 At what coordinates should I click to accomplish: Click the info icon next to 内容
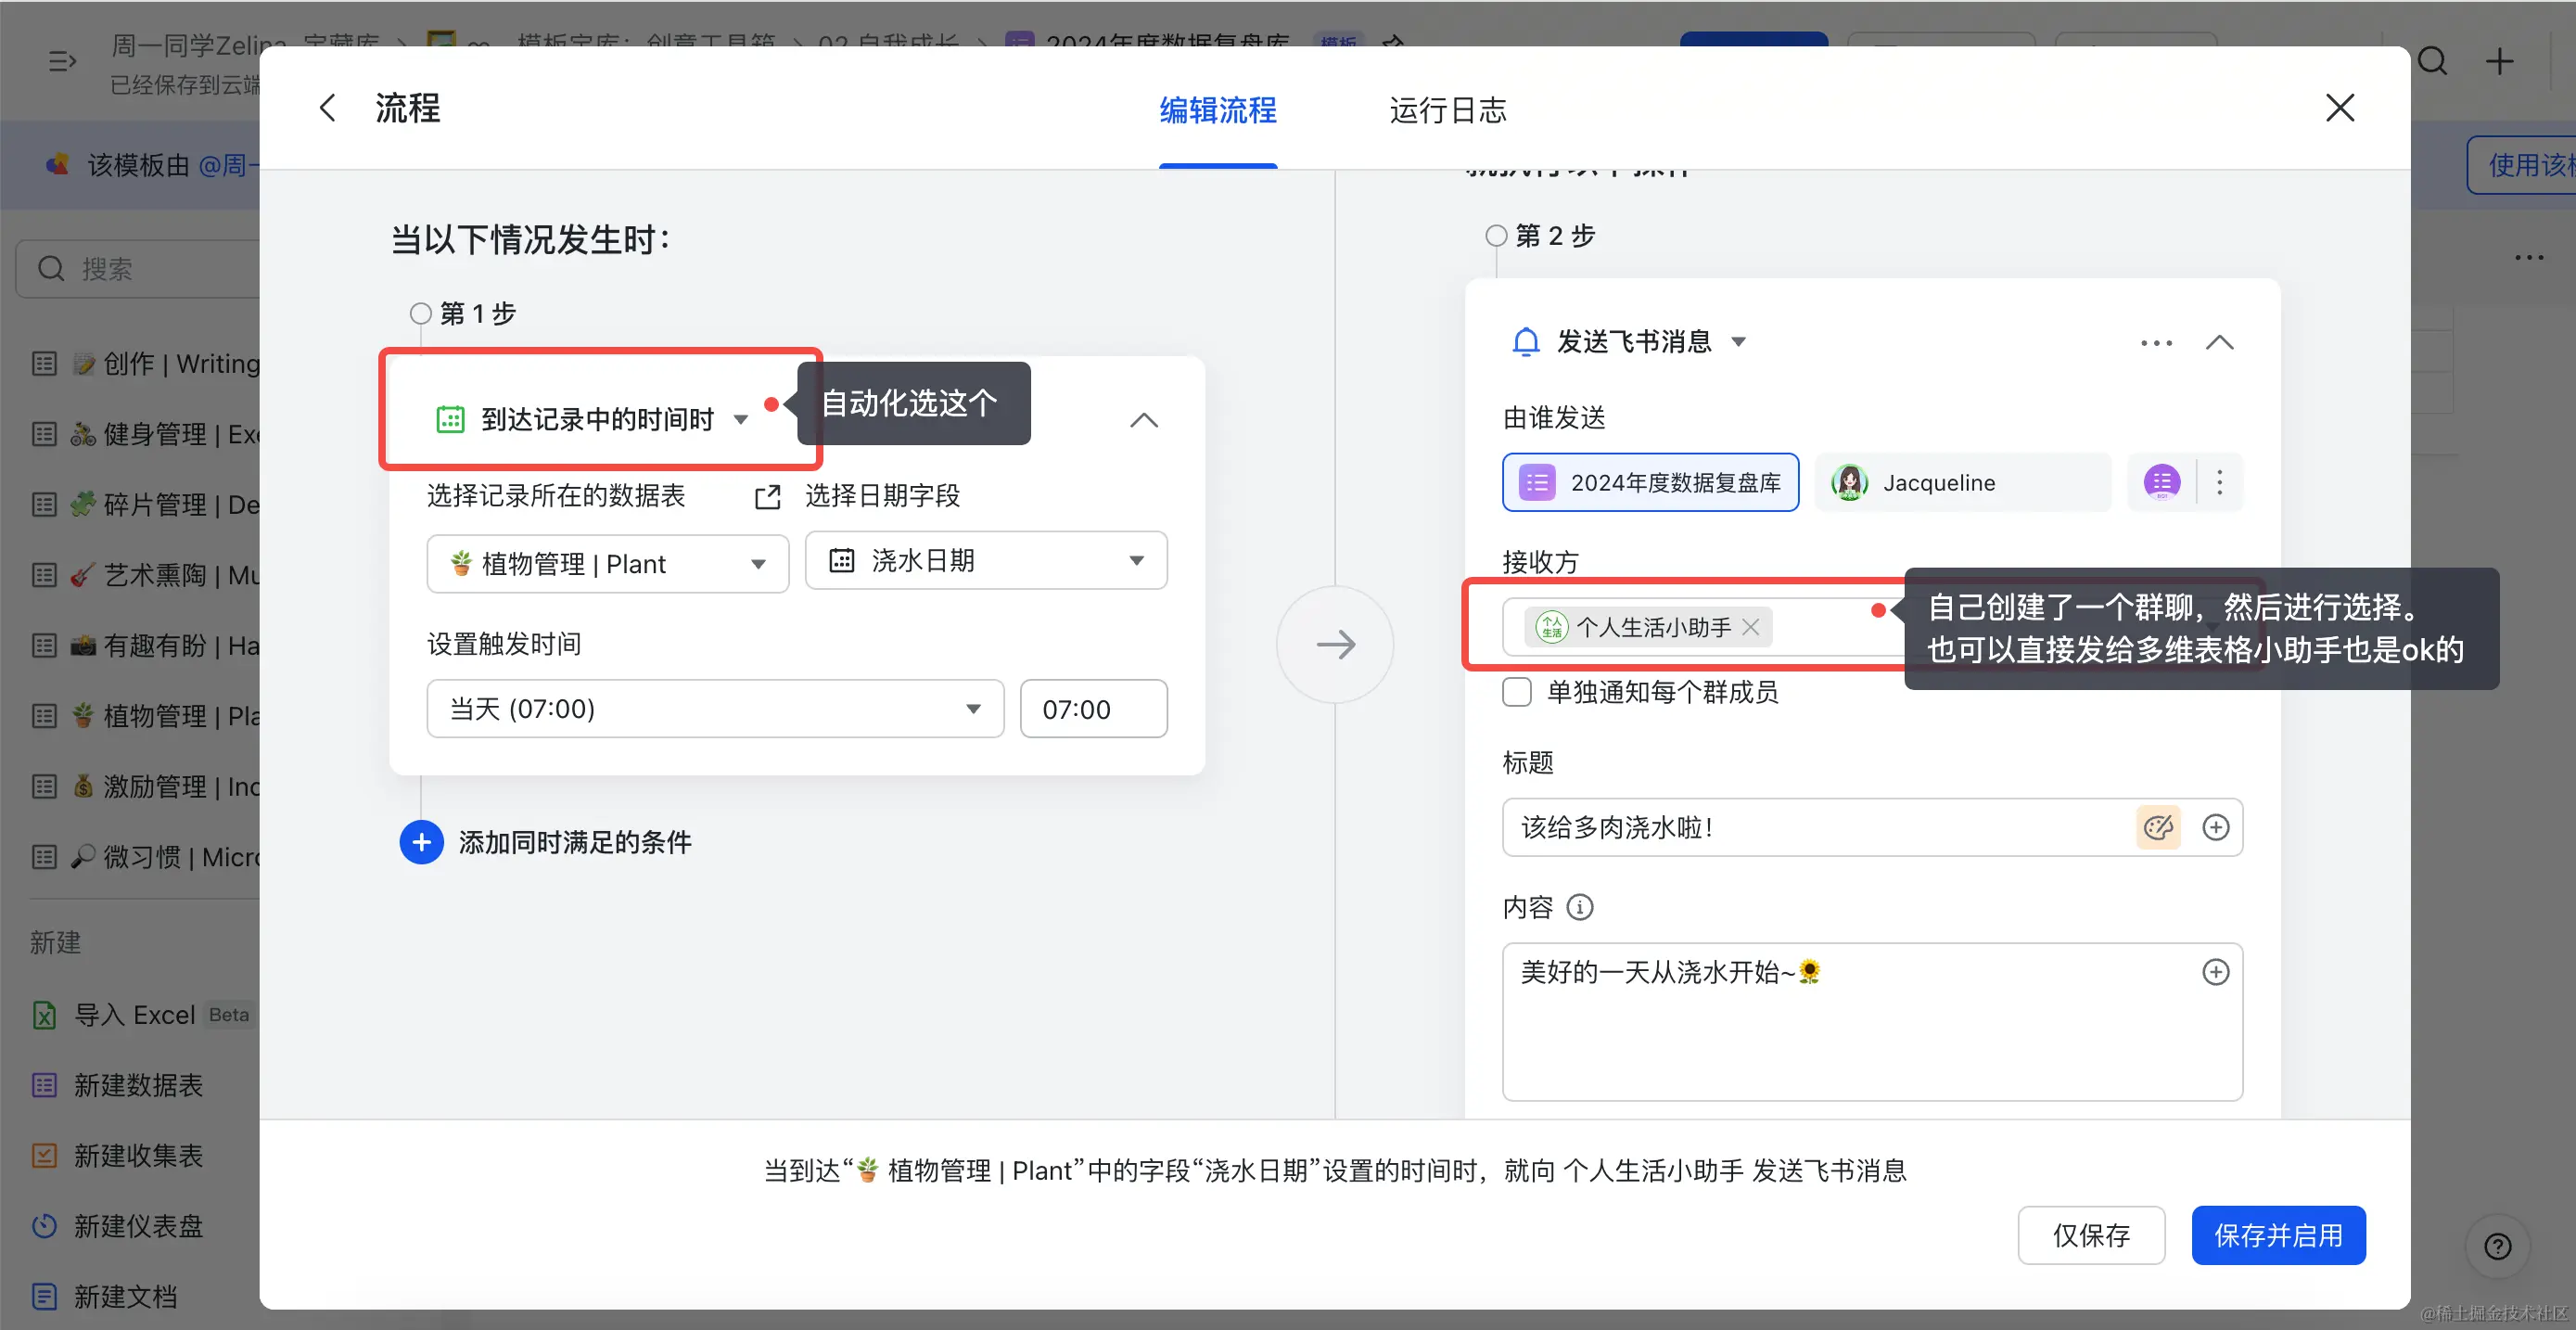click(1579, 907)
